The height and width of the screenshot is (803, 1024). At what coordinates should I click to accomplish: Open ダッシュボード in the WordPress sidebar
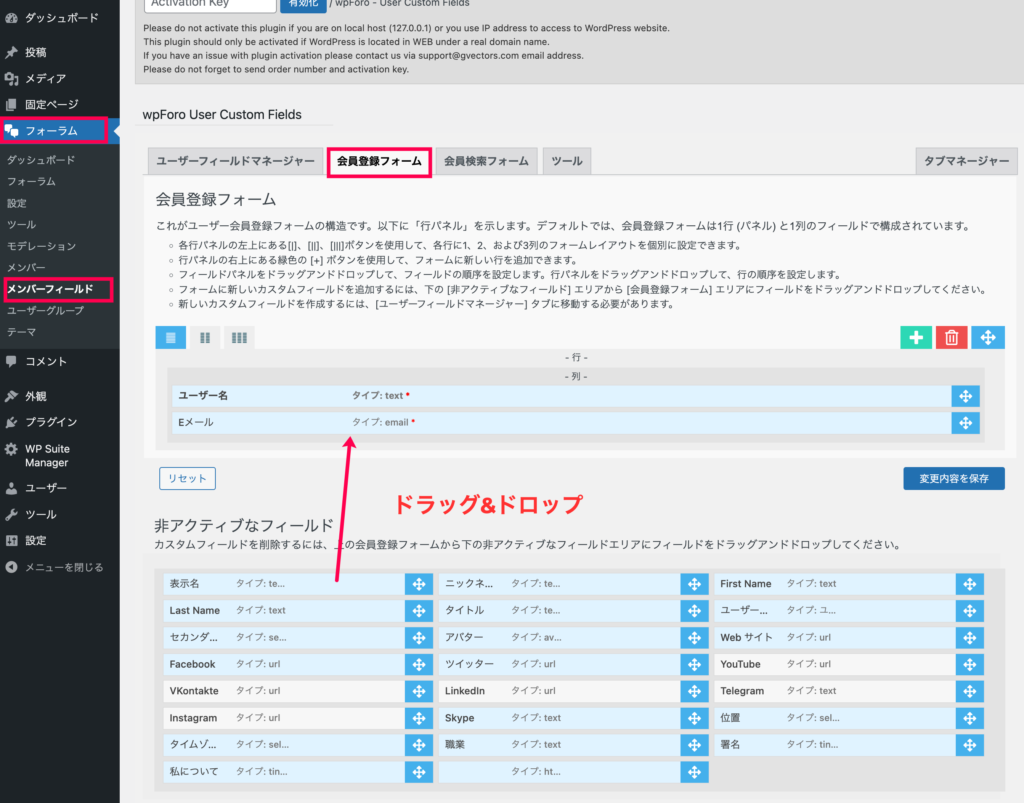click(x=59, y=18)
